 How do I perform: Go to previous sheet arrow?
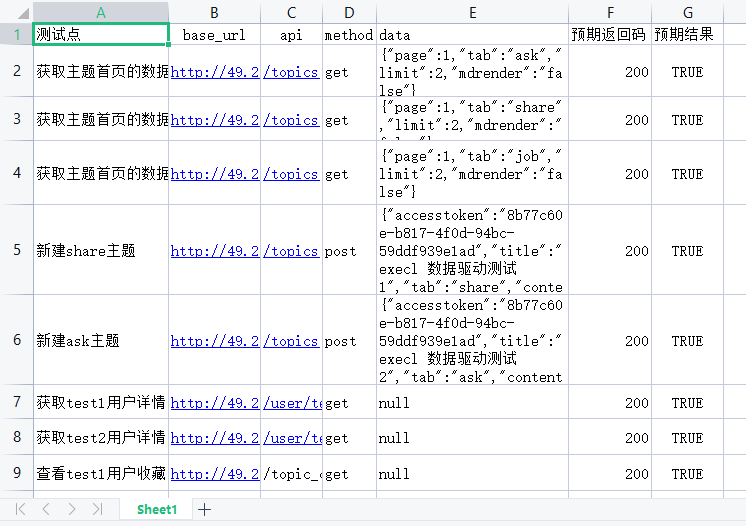[x=46, y=509]
